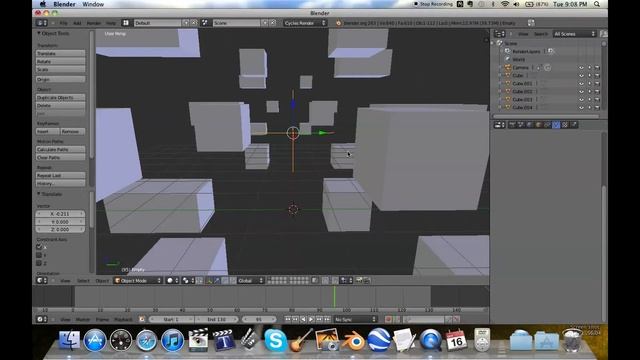Toggle the X constraint axis checkbox
Viewport: 640px width, 360px height.
point(39,247)
